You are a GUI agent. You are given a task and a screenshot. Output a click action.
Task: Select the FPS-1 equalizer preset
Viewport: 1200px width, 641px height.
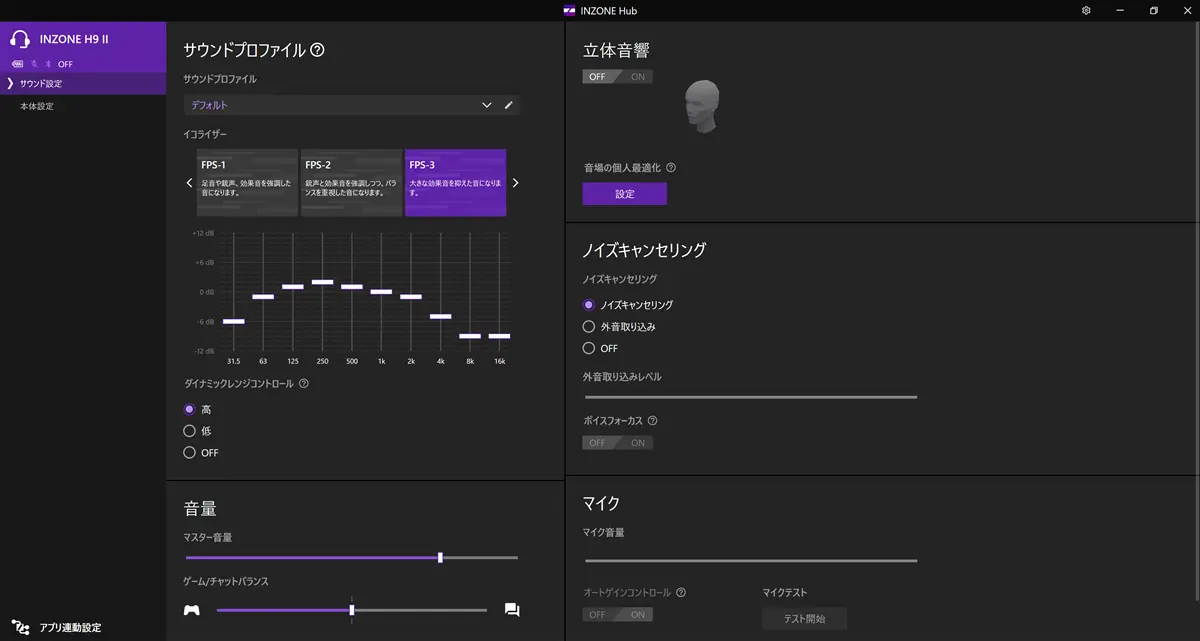[248, 183]
